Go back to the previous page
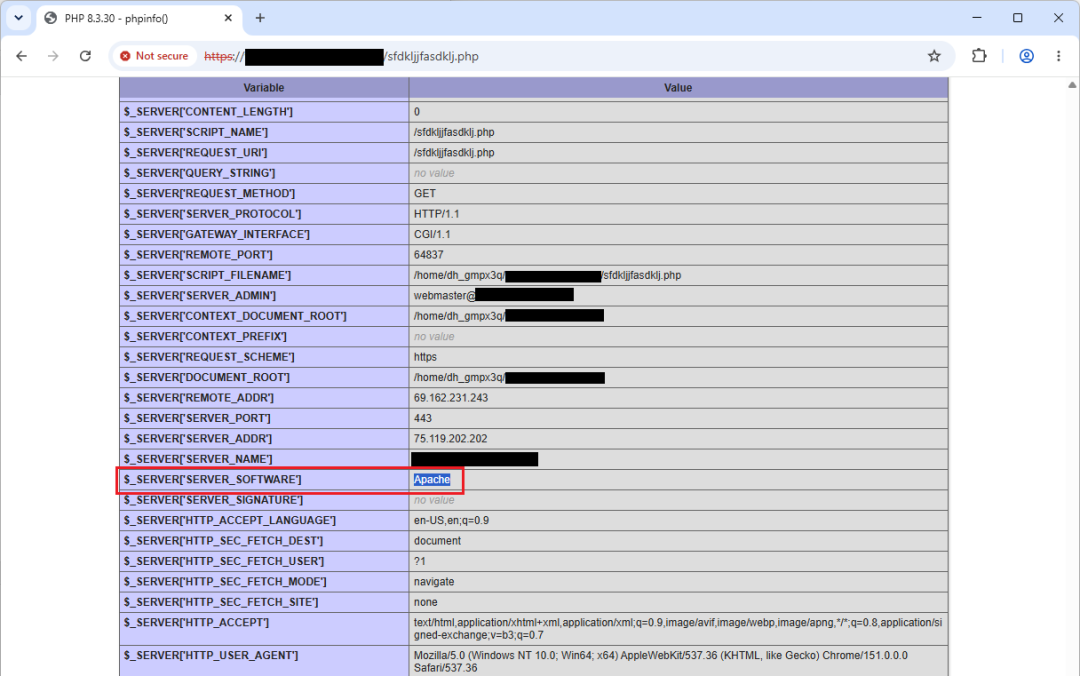The image size is (1080, 676). click(21, 56)
